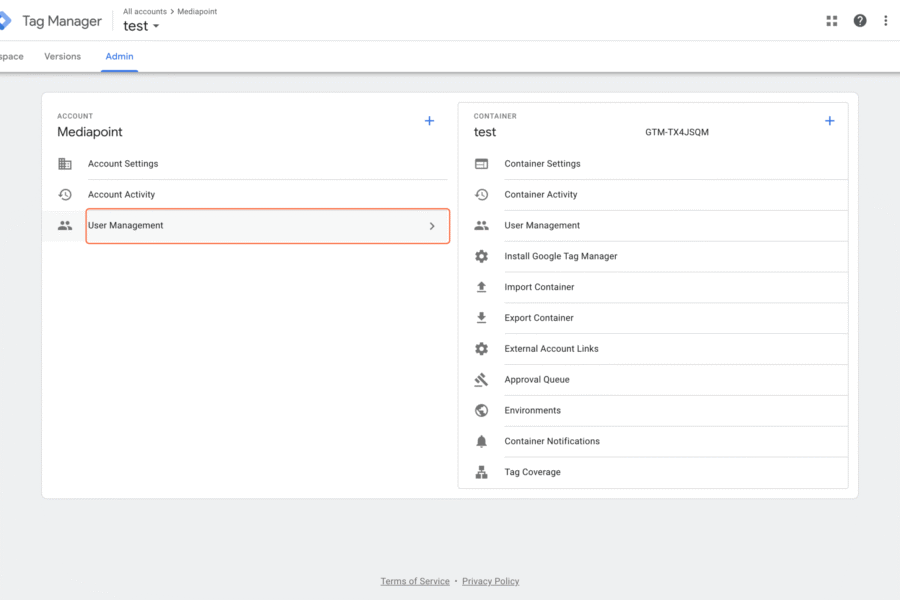Viewport: 900px width, 600px height.
Task: Click the Account Activity history icon
Action: (x=65, y=195)
